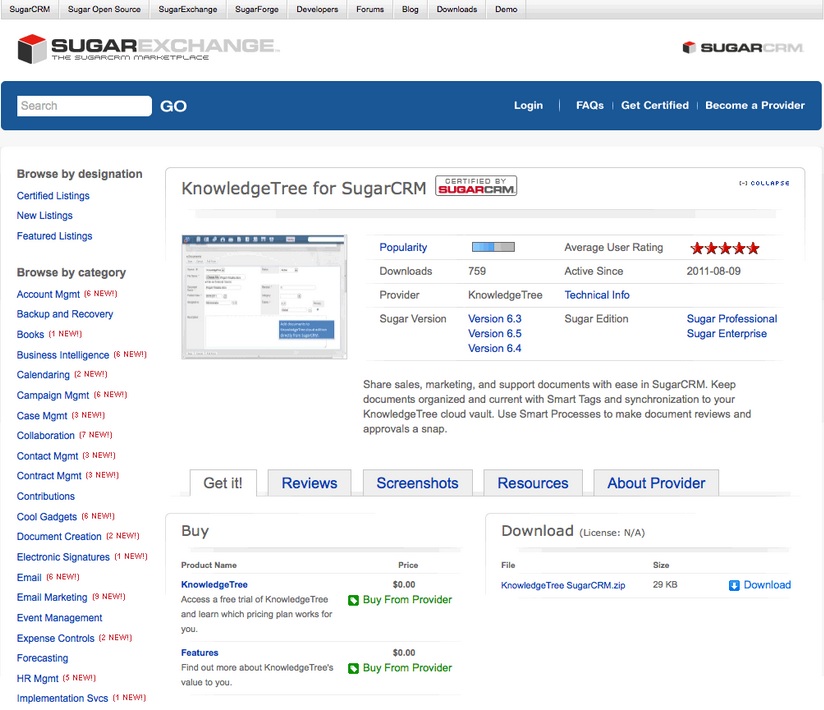
Task: Click the GO search button
Action: [x=173, y=106]
